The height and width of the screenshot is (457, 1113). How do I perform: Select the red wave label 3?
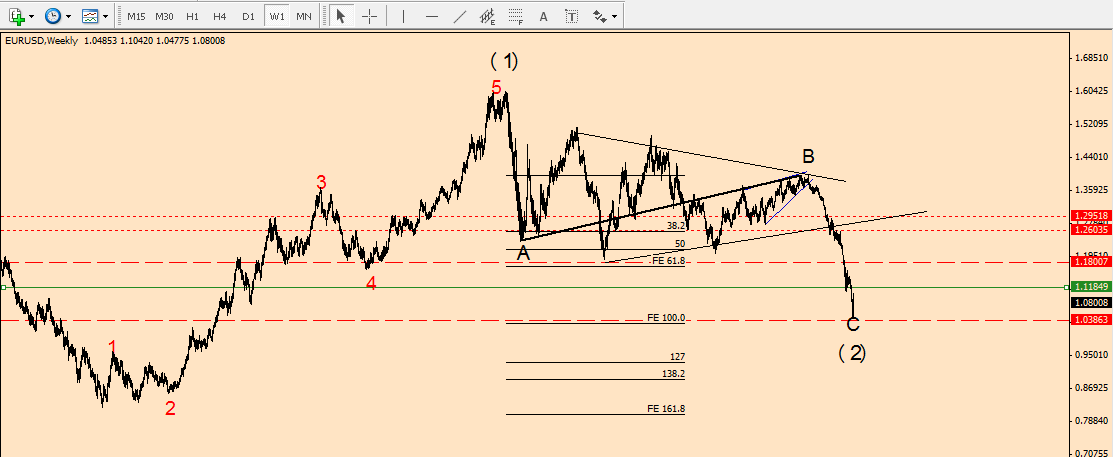tap(322, 183)
